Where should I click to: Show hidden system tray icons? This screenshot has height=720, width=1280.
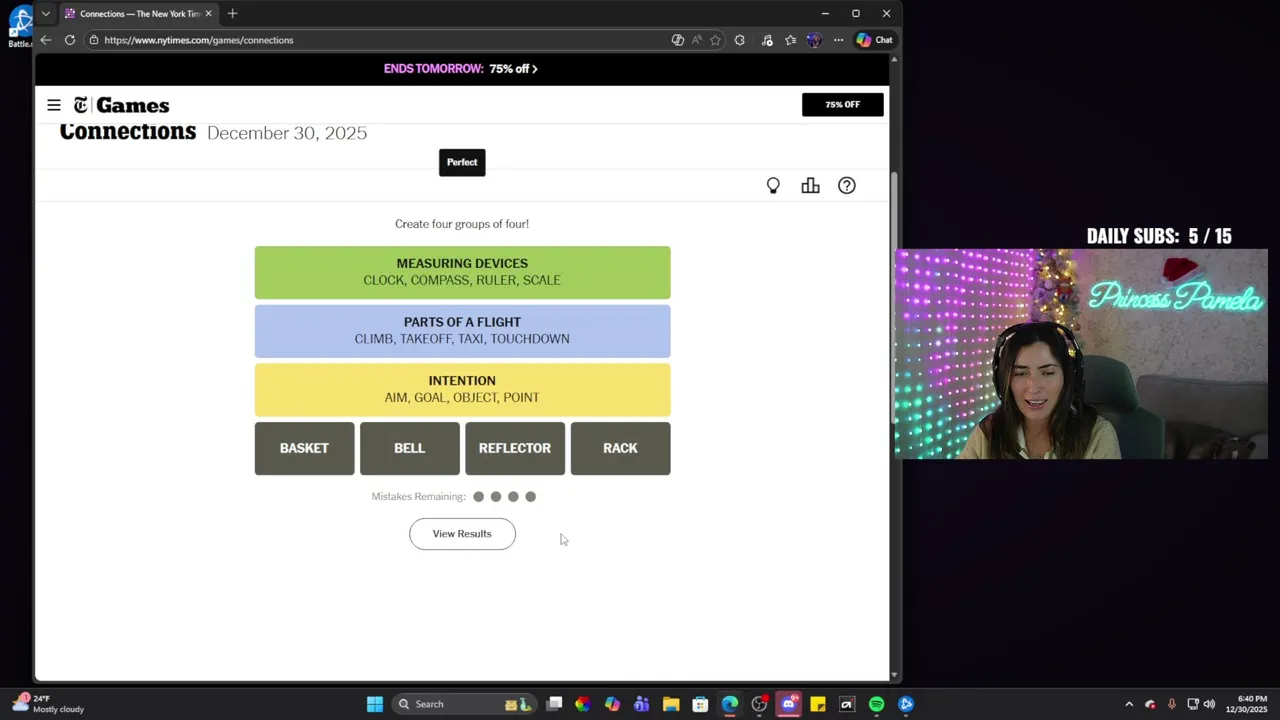[1129, 704]
